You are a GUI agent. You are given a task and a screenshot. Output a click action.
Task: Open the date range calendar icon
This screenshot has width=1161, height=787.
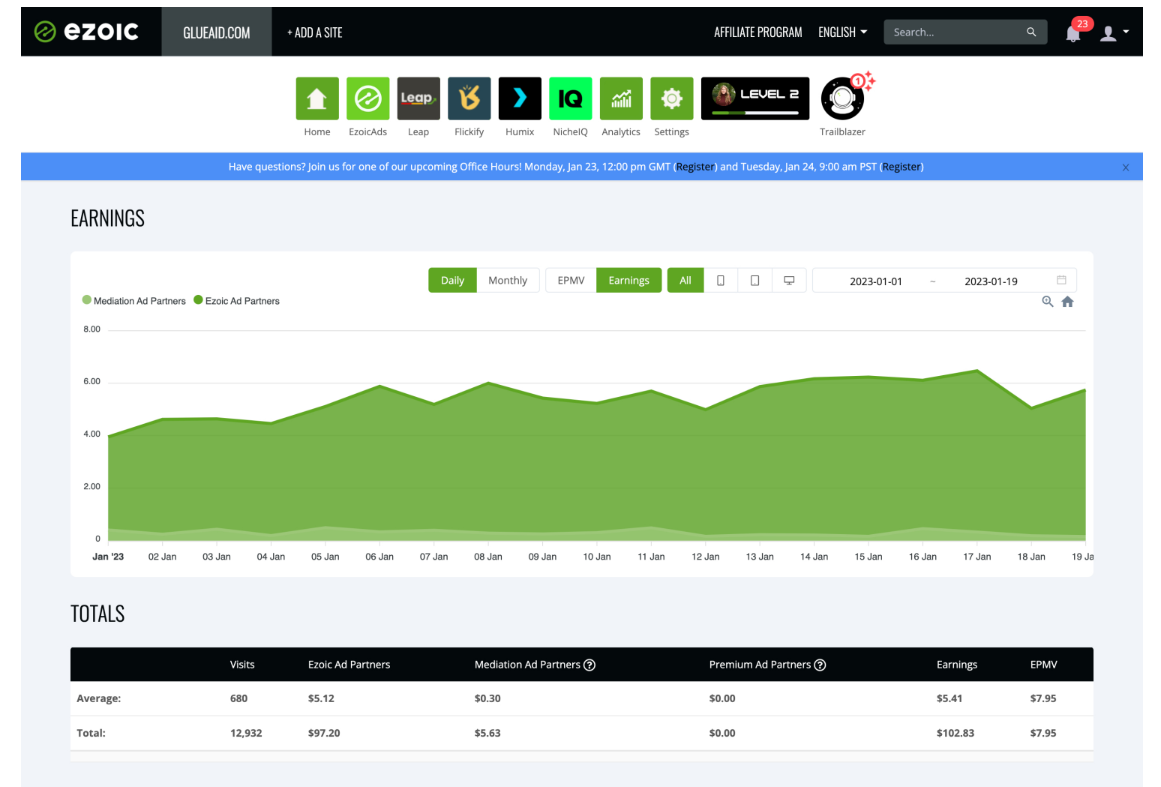click(1062, 280)
